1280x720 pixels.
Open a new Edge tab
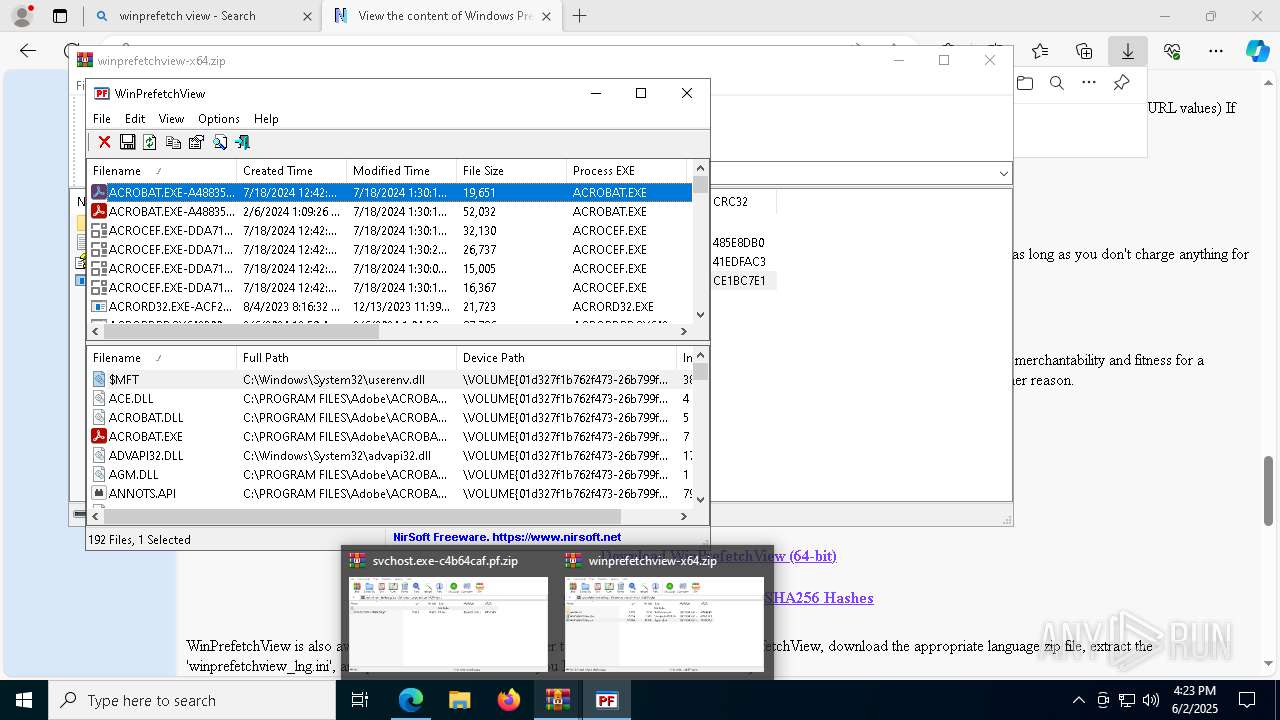[579, 16]
